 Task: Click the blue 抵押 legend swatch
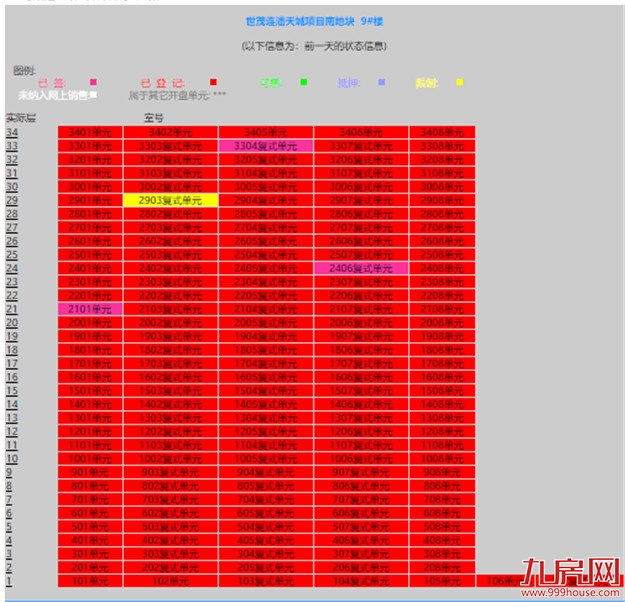click(x=381, y=82)
